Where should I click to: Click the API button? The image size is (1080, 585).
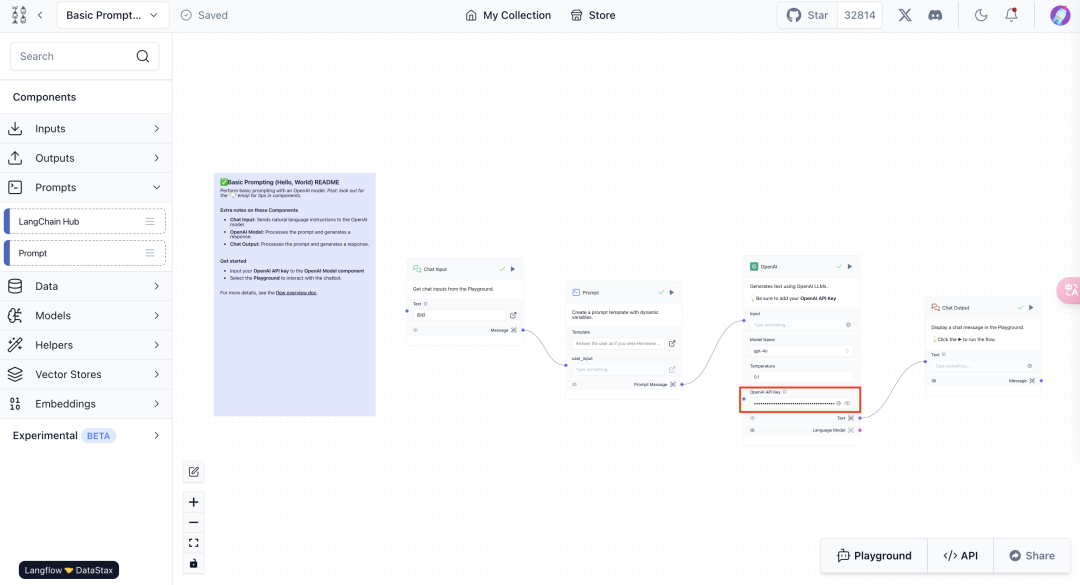click(x=961, y=556)
